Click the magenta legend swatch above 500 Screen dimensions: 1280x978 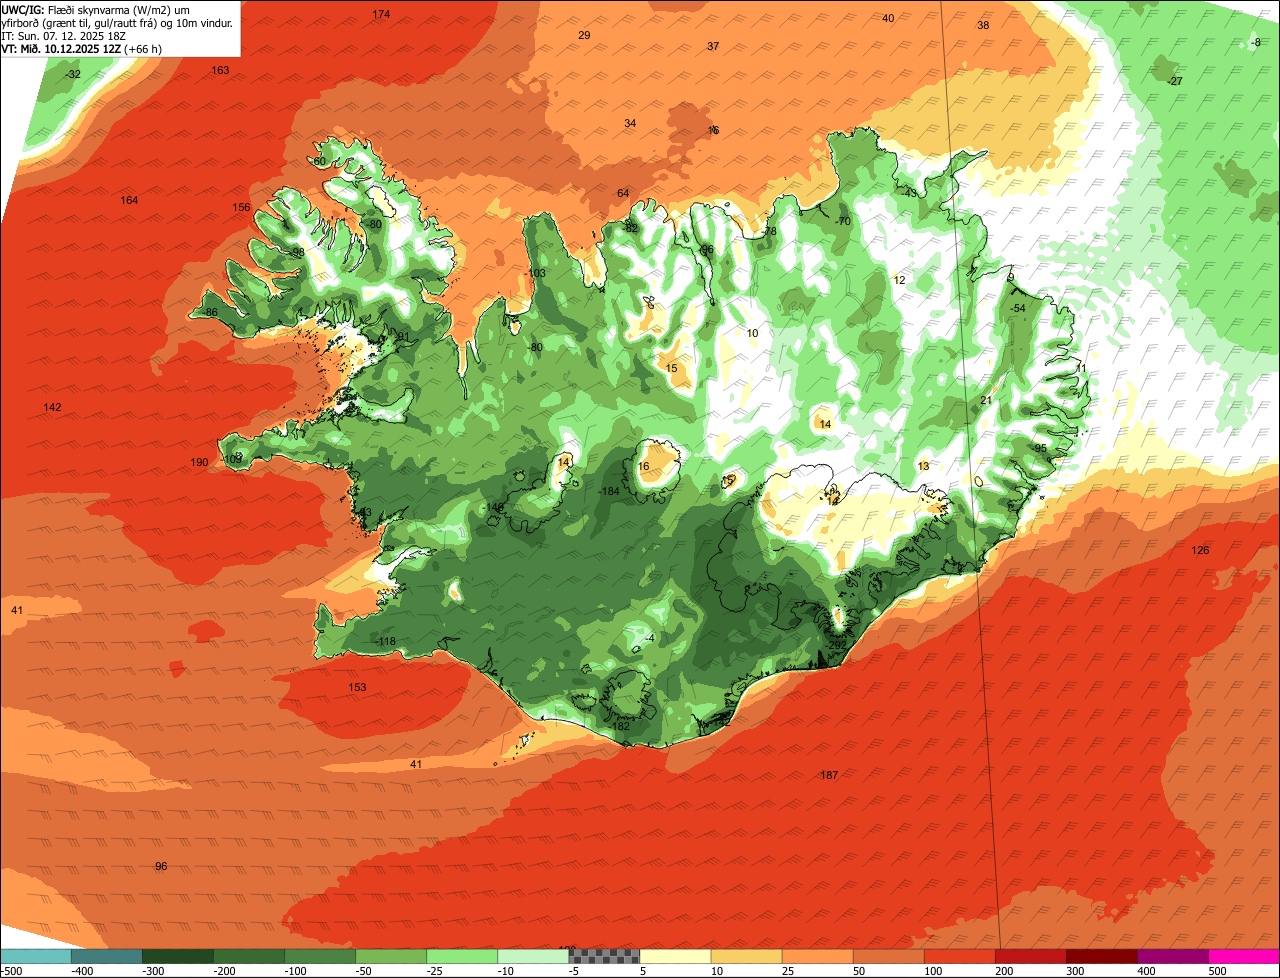click(x=1244, y=956)
